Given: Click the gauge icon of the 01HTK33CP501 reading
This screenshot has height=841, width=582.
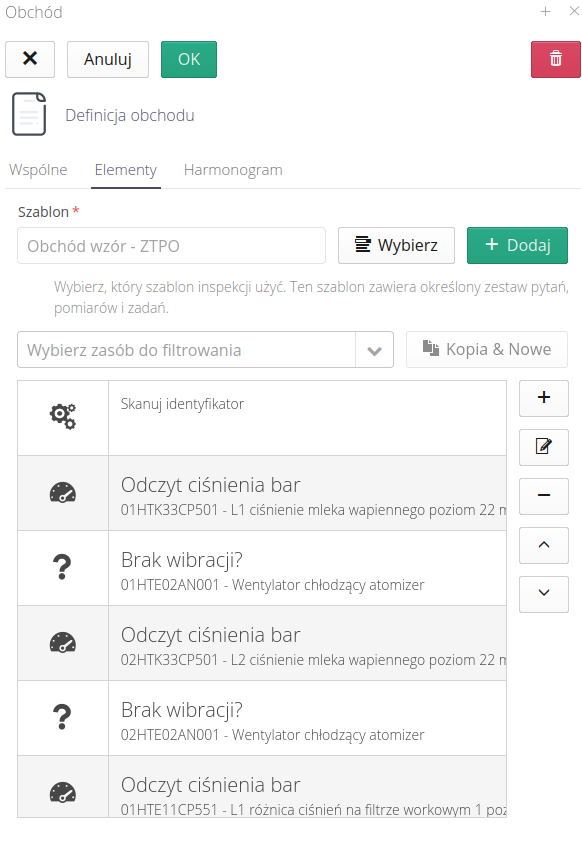Looking at the screenshot, I should click(63, 492).
